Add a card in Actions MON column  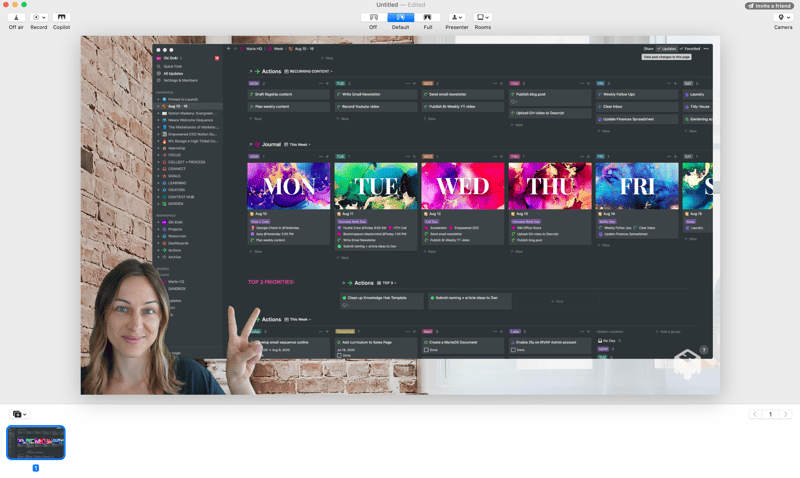pos(327,83)
